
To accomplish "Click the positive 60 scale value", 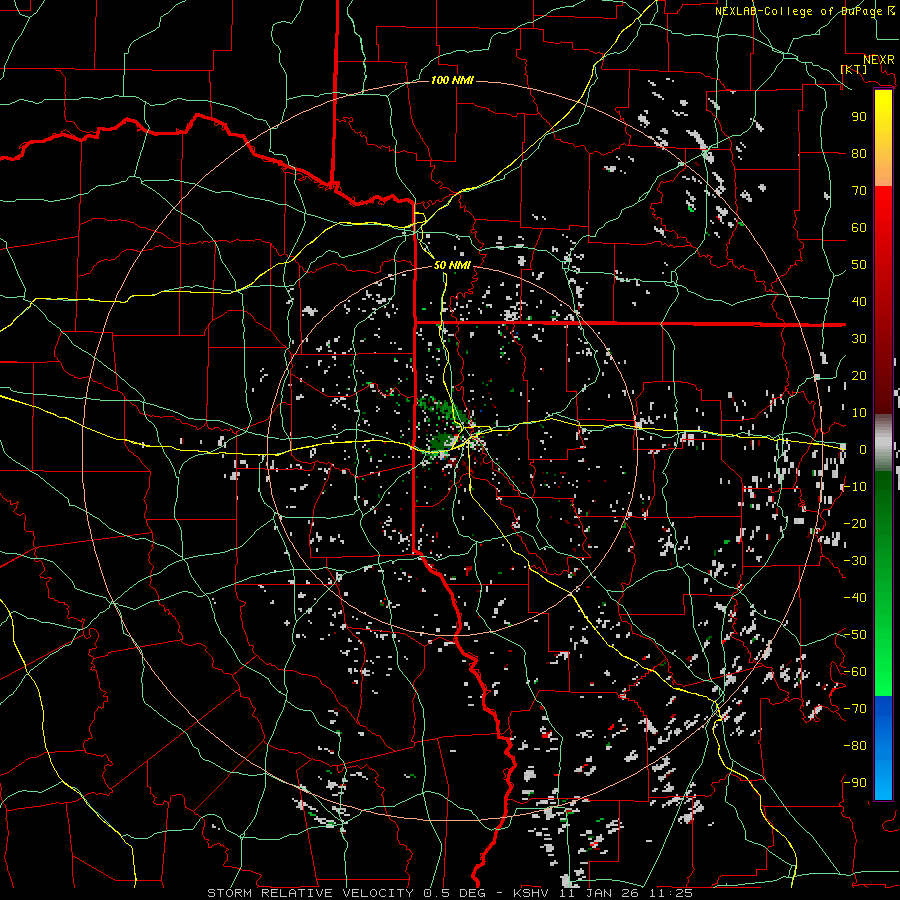I will (859, 227).
